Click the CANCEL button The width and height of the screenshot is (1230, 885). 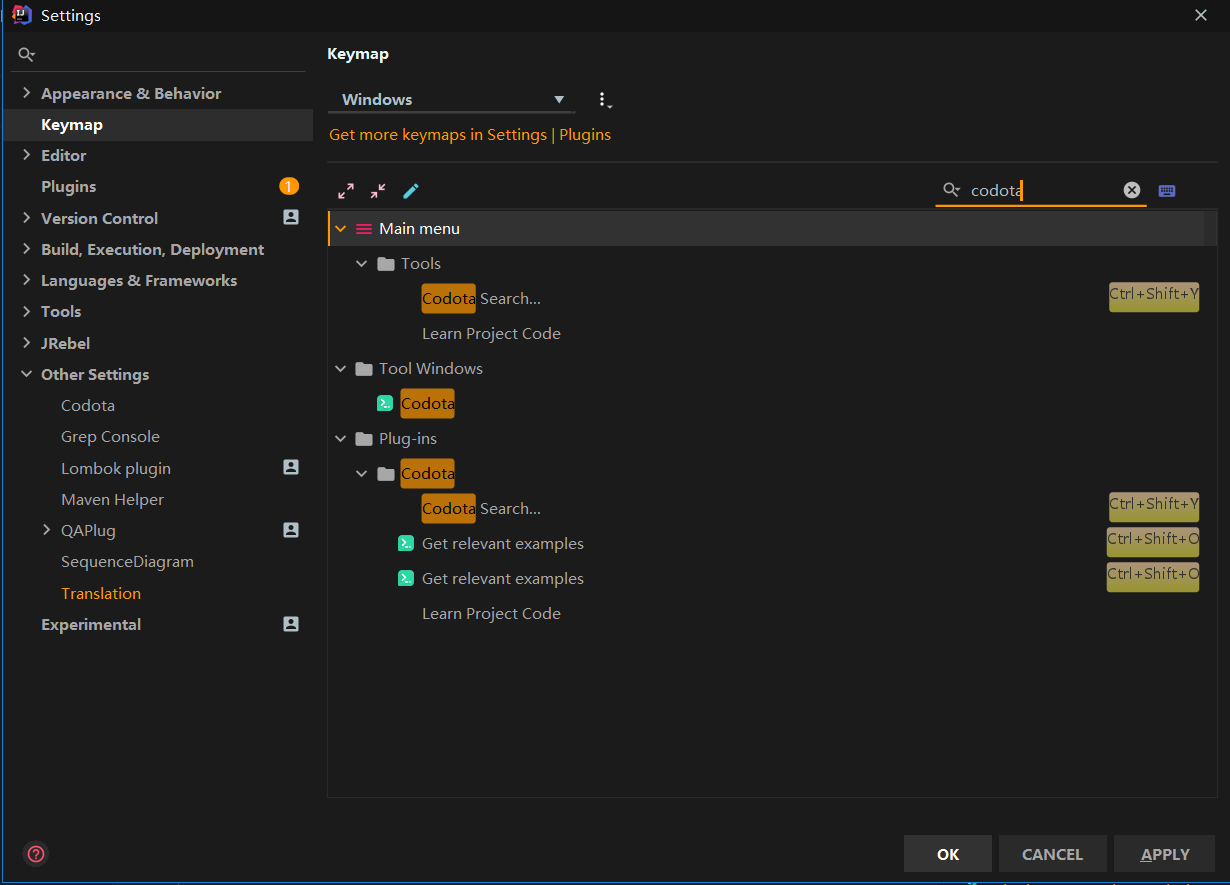[1052, 854]
